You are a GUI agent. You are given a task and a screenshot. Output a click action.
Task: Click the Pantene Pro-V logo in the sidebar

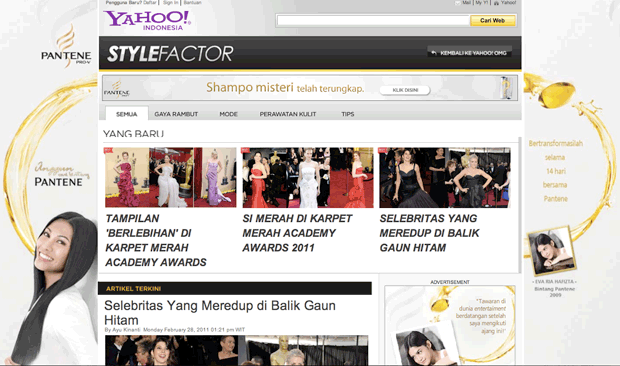pos(66,46)
